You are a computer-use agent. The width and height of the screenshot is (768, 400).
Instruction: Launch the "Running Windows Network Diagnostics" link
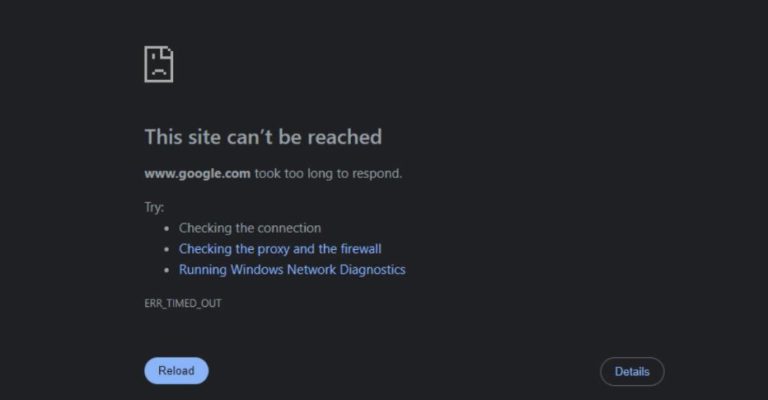coord(292,270)
